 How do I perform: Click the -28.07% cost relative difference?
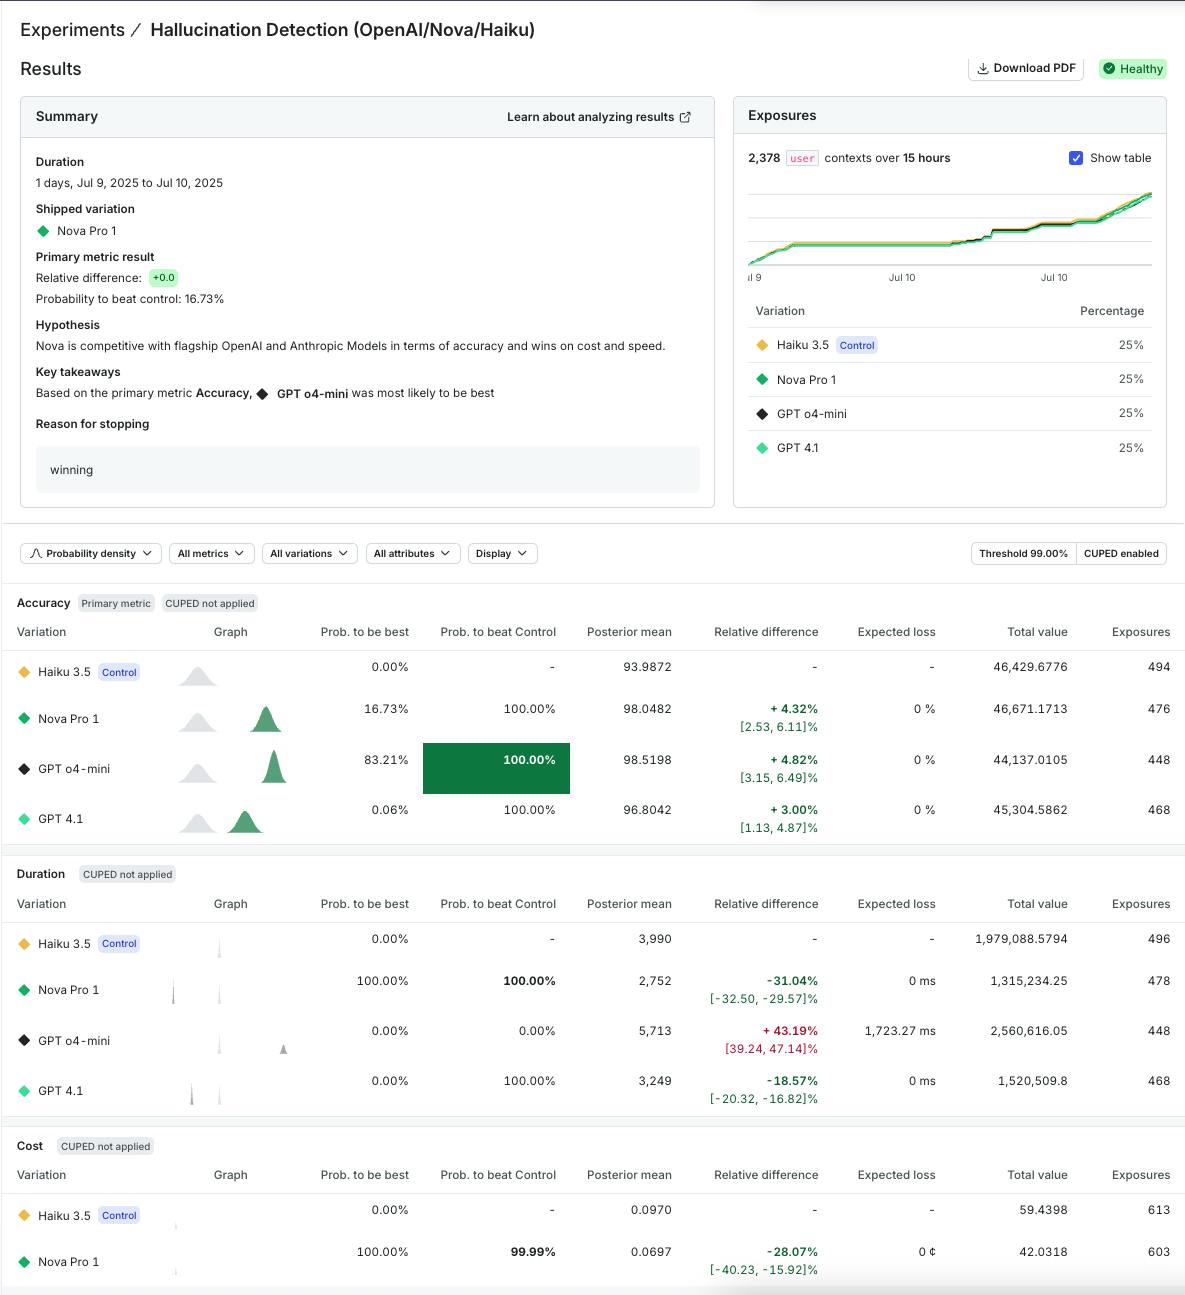point(792,1252)
